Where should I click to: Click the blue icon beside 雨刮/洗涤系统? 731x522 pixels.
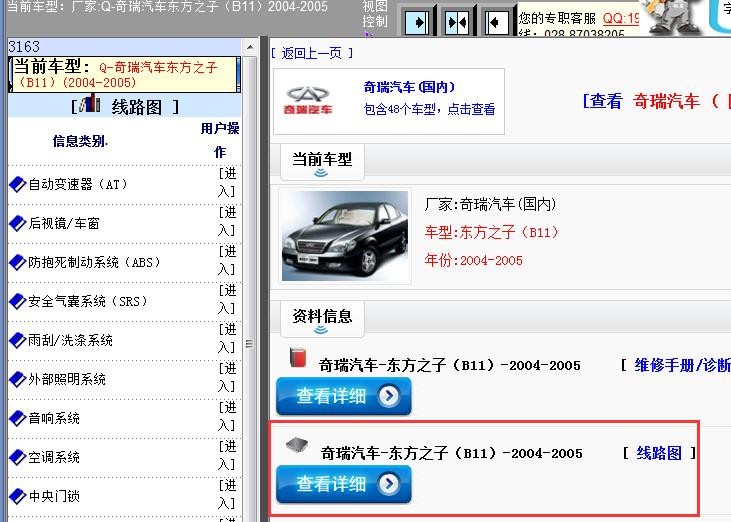point(18,341)
